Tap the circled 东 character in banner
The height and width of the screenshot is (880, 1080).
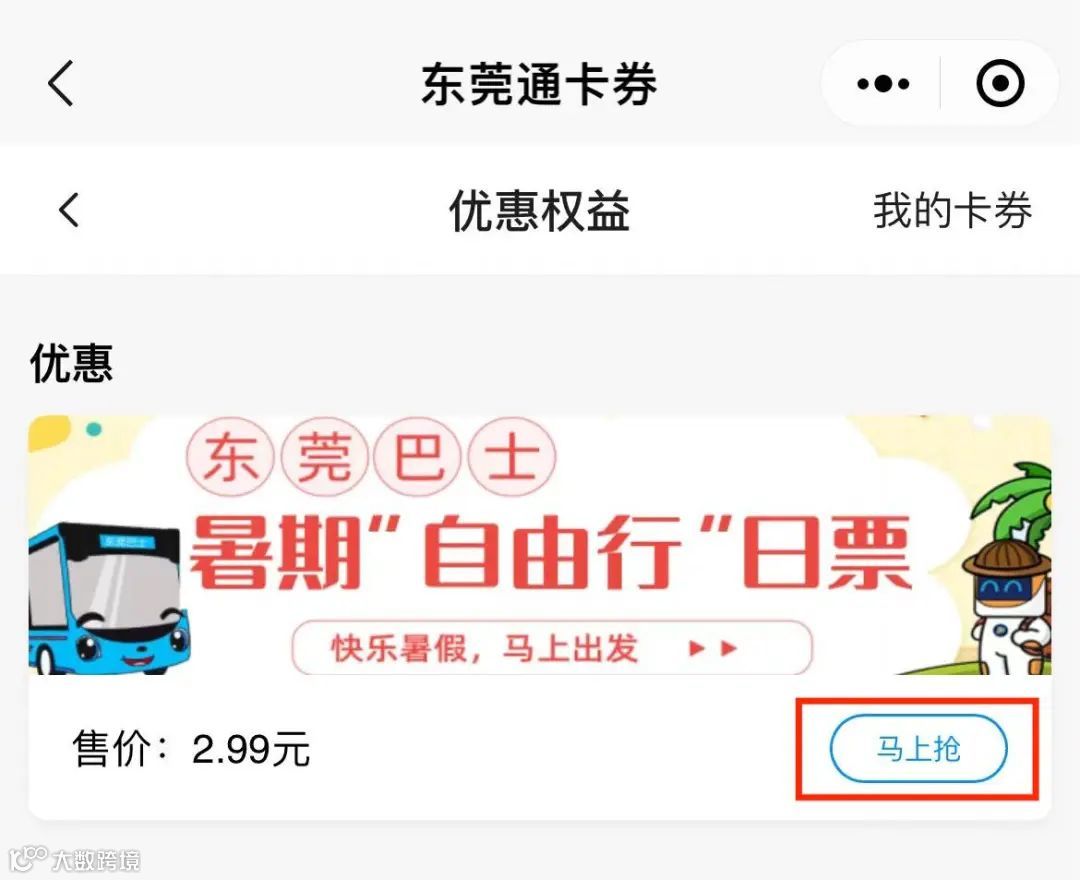point(231,457)
